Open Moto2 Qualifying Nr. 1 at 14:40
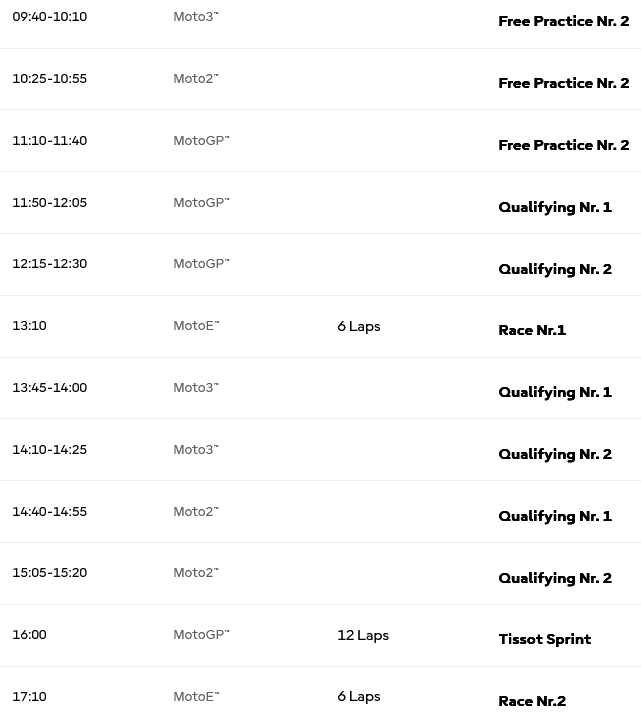Viewport: 641px width, 712px height. [x=555, y=516]
